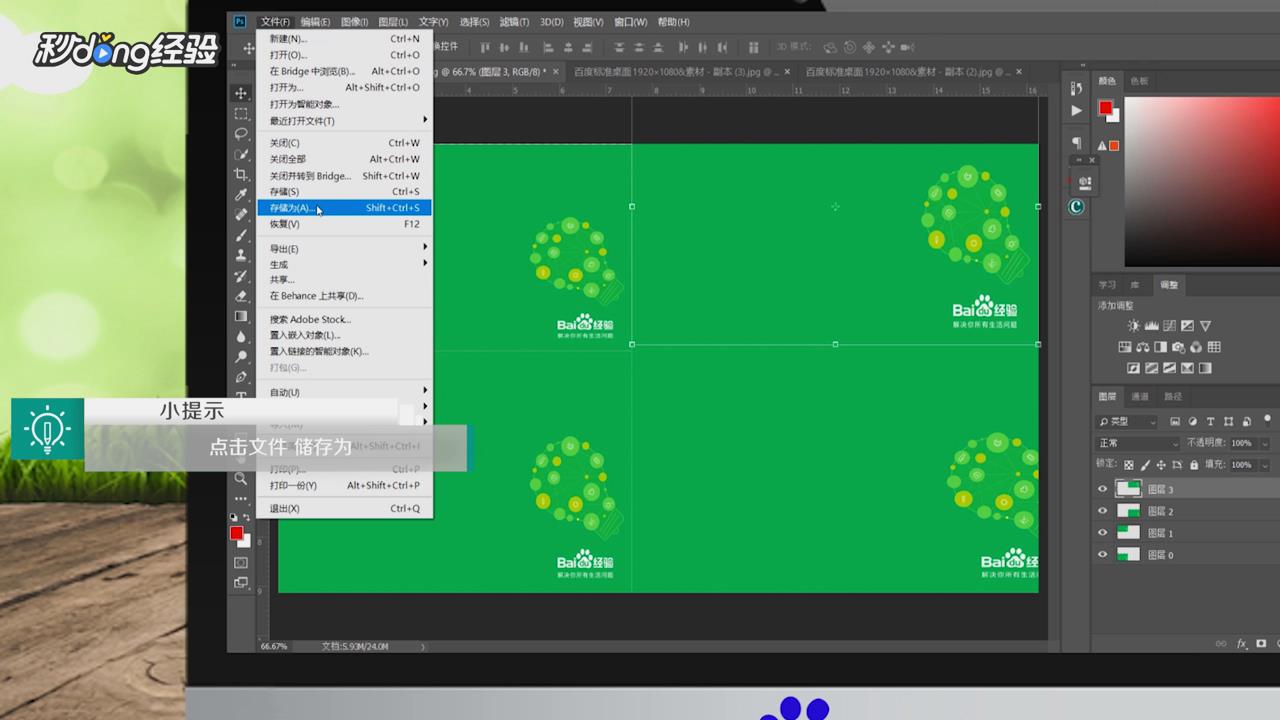
Task: Select the Rectangular Marquee tool
Action: click(x=241, y=113)
